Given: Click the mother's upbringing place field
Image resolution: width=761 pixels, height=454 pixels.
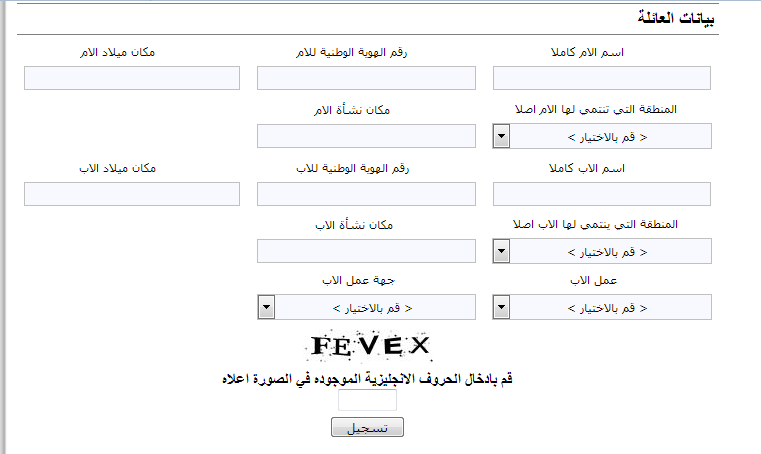Looking at the screenshot, I should tap(366, 136).
